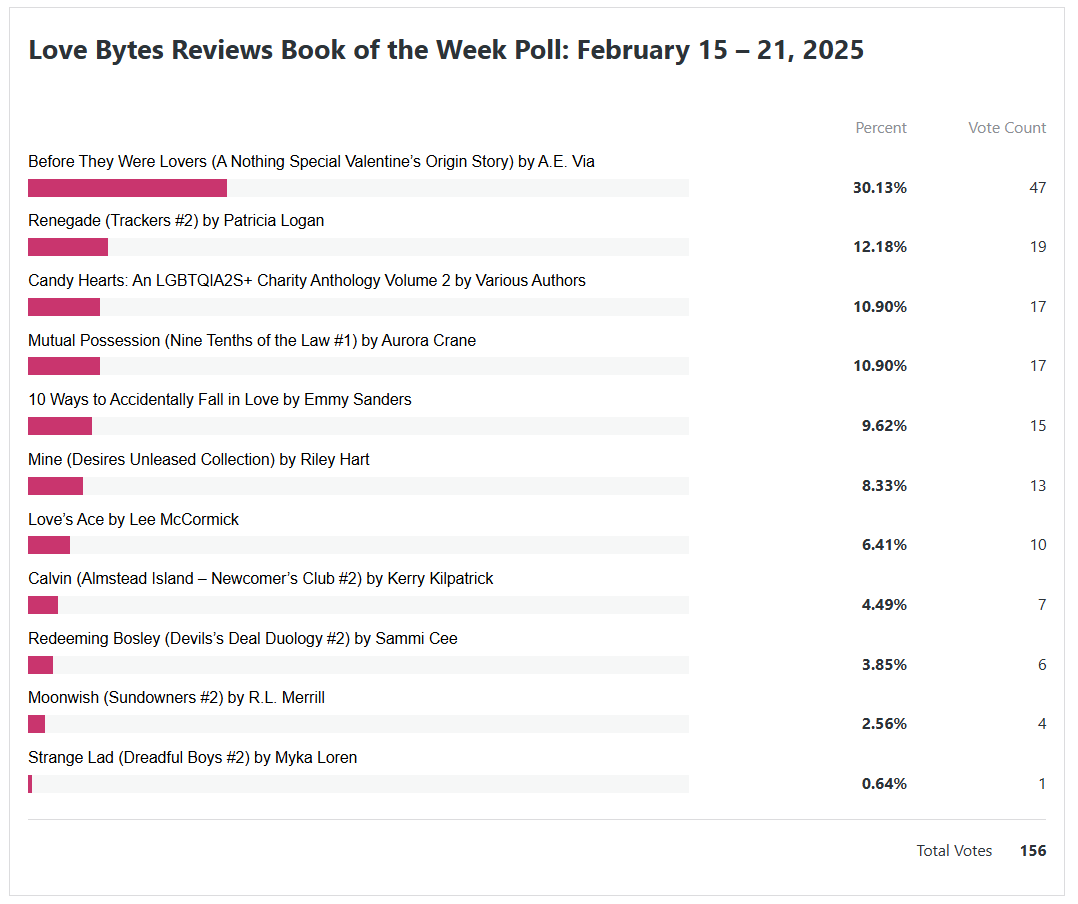Click Strange Lad by Myka Loren
Viewport: 1078px width, 904px height.
(x=193, y=758)
